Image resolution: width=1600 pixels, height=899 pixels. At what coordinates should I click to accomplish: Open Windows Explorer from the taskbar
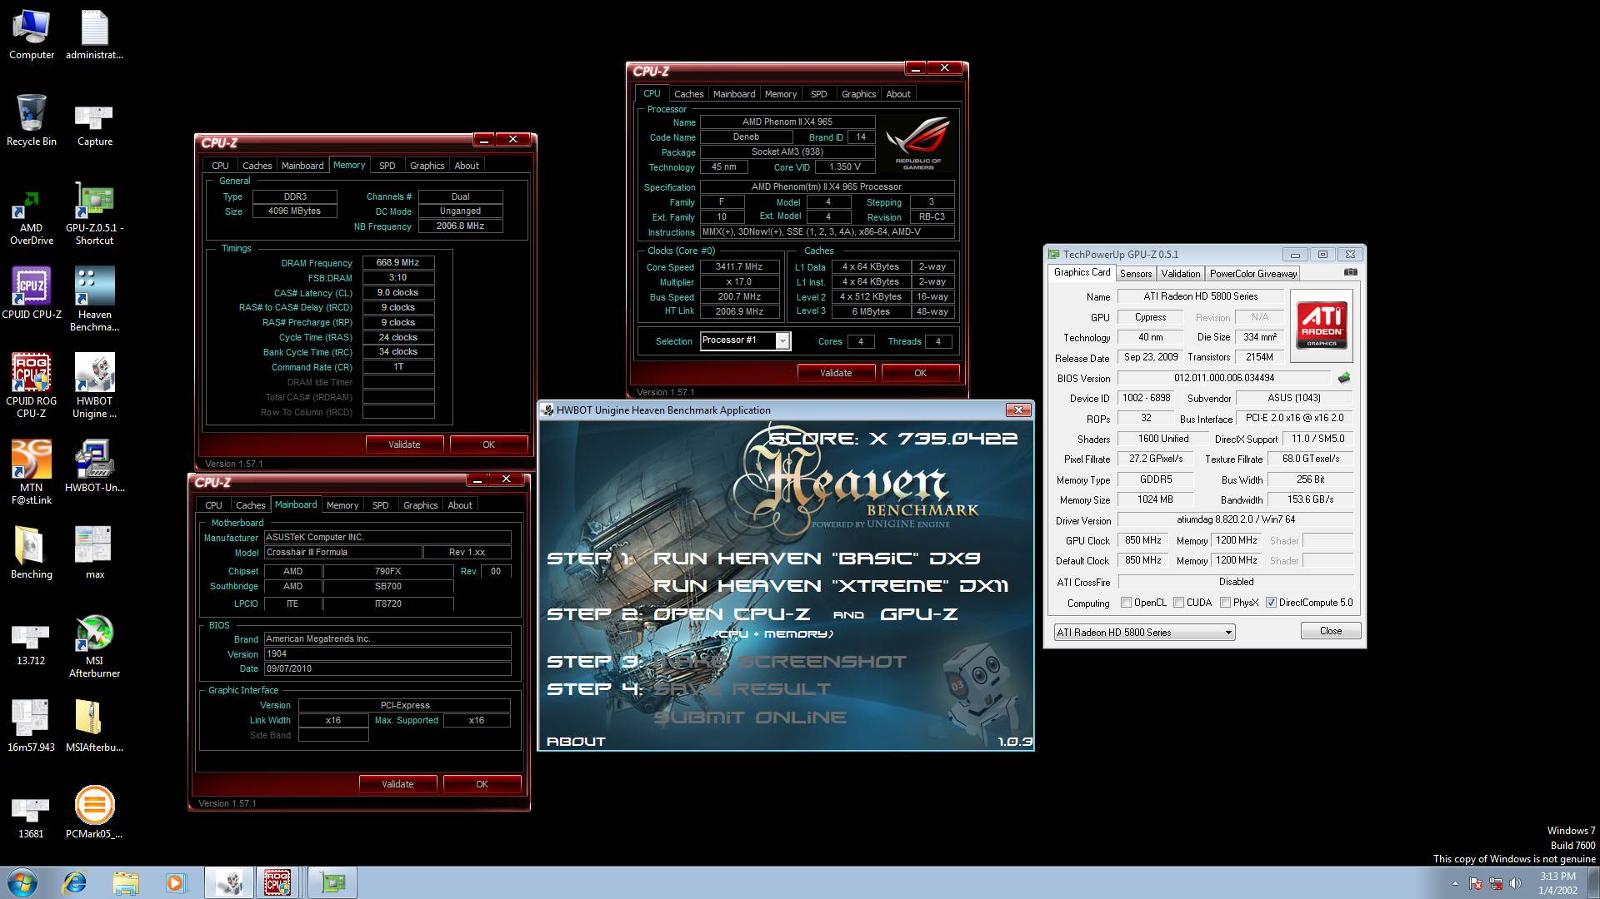pyautogui.click(x=125, y=883)
